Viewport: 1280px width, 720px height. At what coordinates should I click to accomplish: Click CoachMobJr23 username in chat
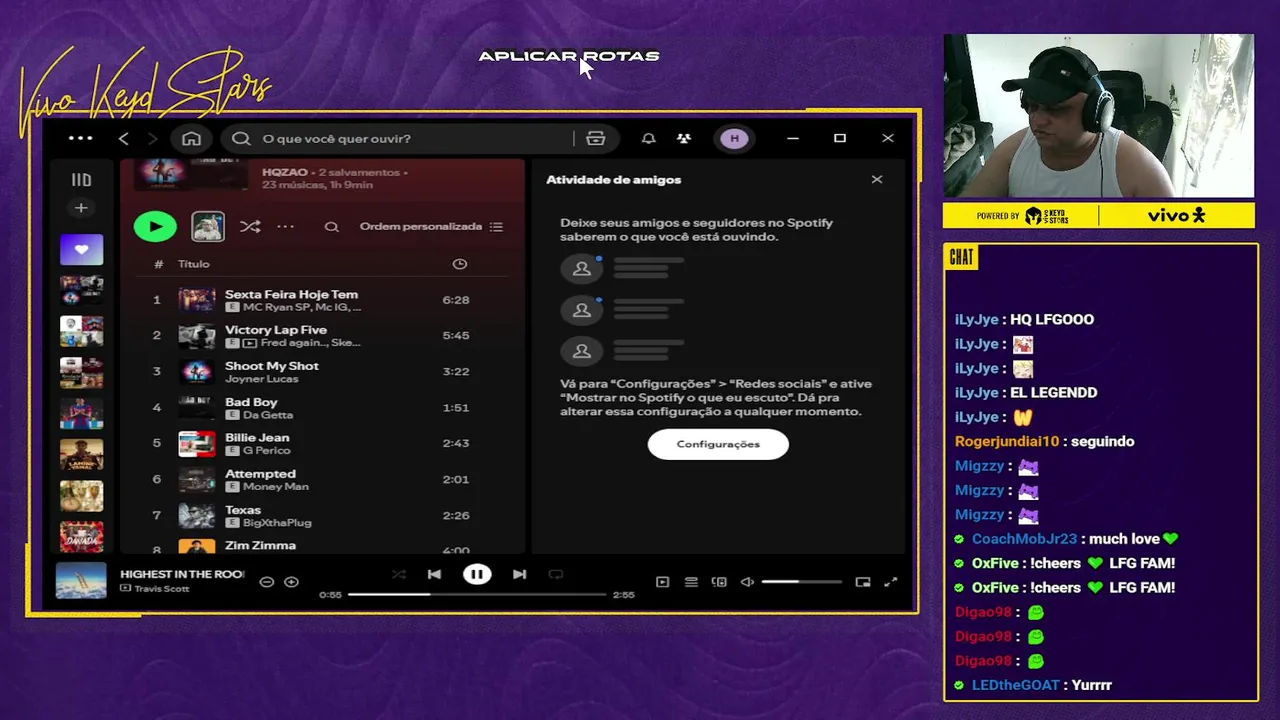click(1024, 539)
